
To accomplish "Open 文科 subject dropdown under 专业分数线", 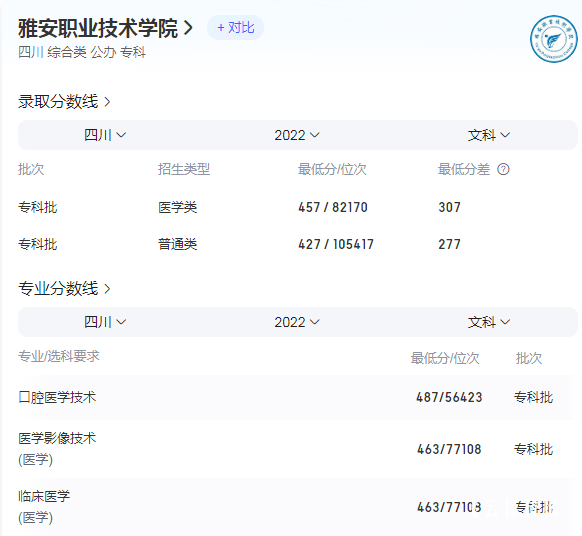I will point(488,322).
